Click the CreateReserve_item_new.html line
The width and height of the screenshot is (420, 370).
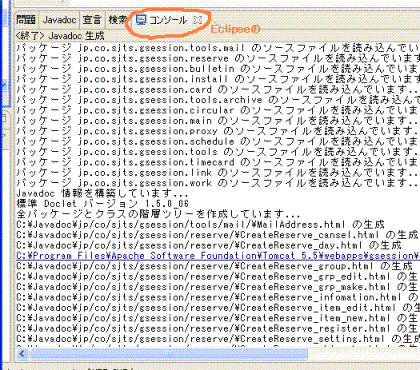217,318
